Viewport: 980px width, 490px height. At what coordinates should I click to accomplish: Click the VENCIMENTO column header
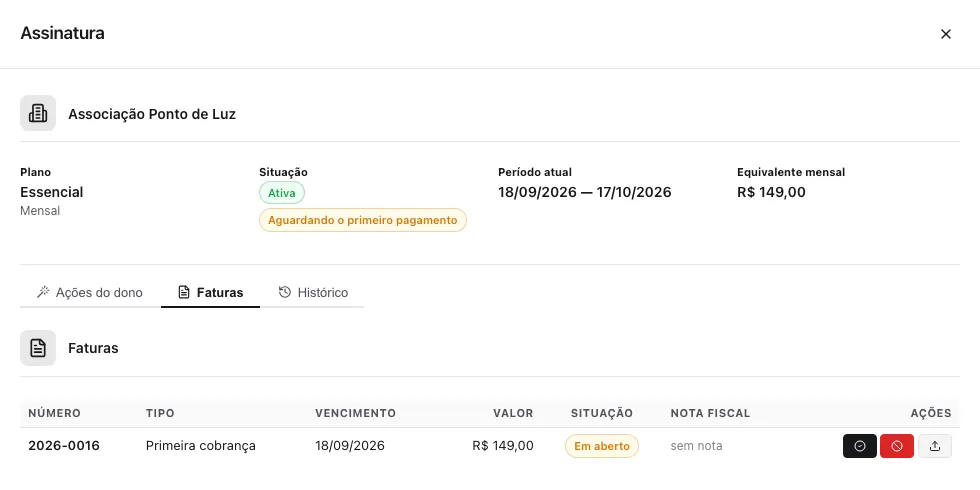click(356, 413)
